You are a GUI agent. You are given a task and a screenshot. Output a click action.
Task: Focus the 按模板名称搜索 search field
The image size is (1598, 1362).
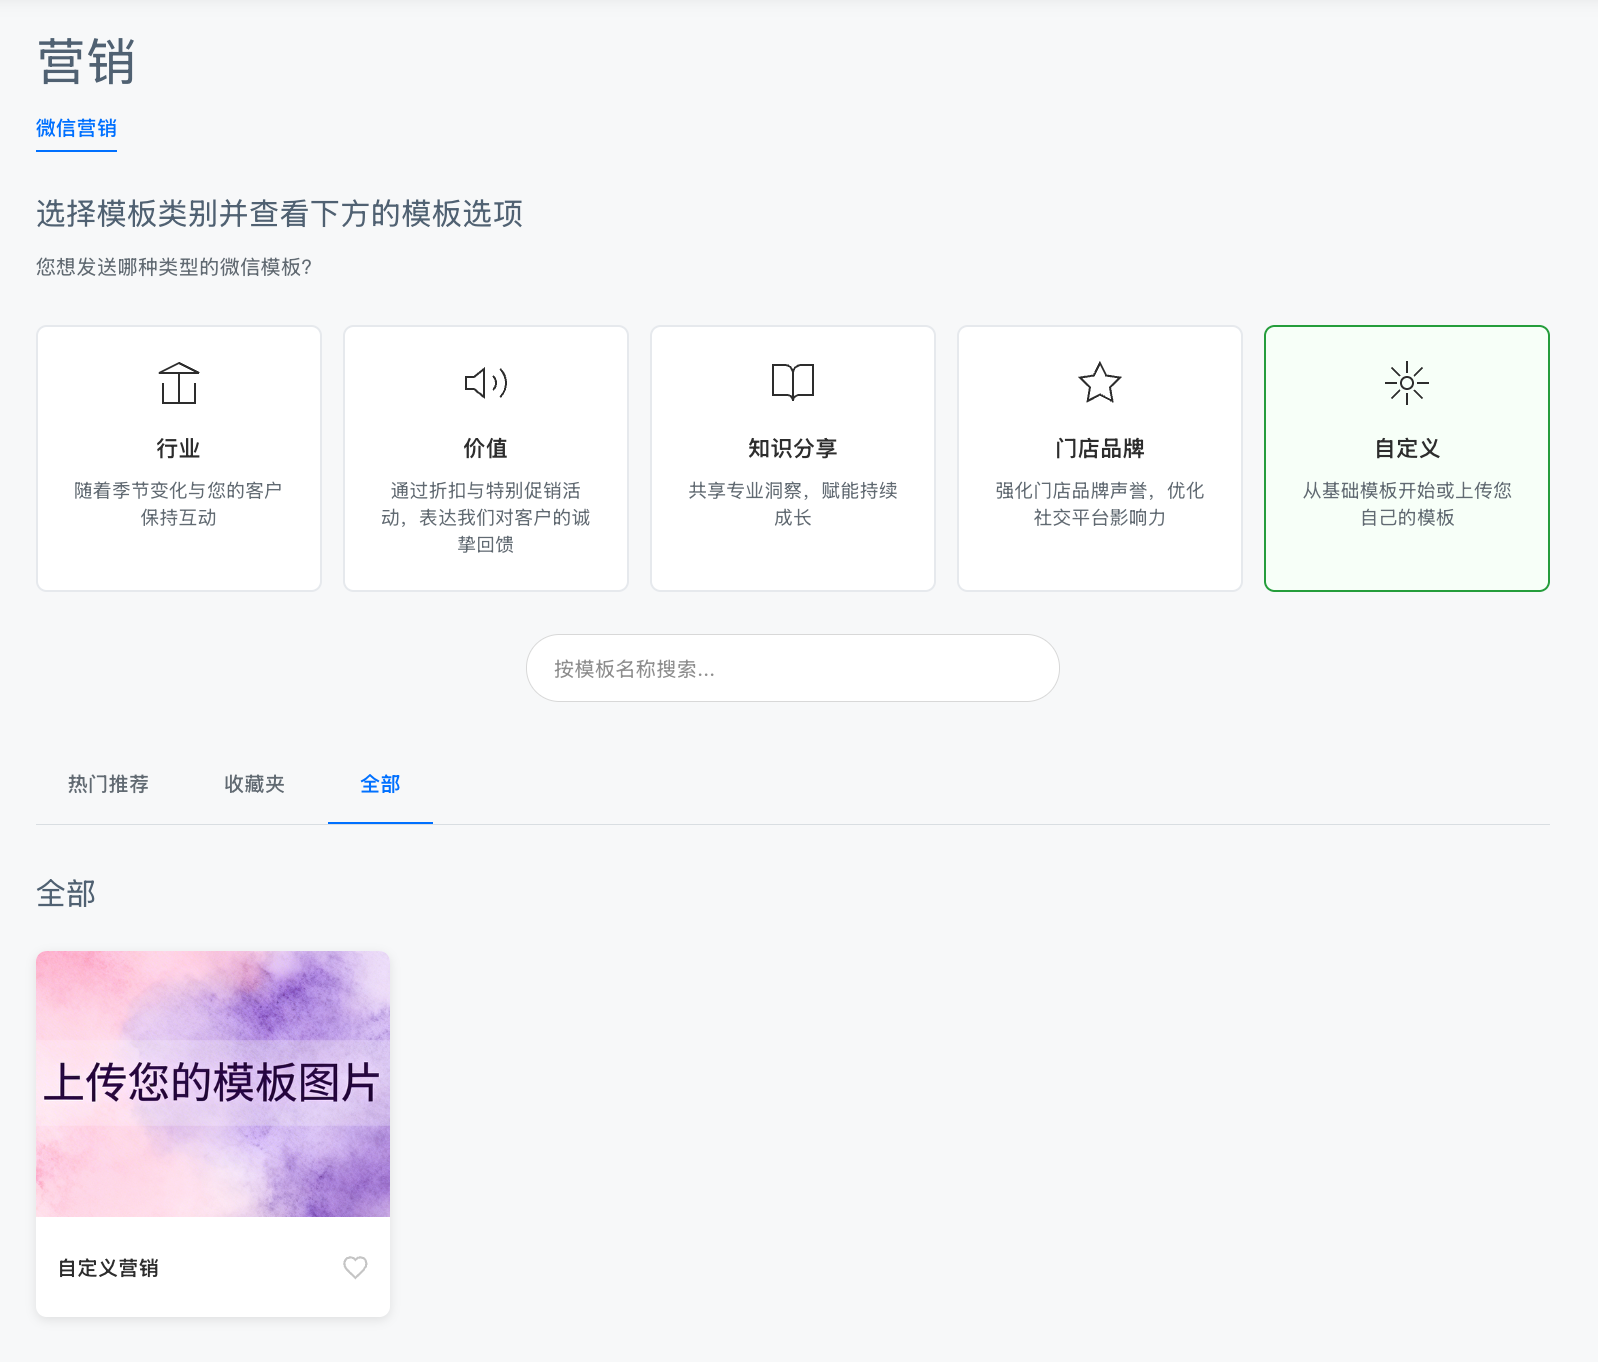pyautogui.click(x=793, y=668)
